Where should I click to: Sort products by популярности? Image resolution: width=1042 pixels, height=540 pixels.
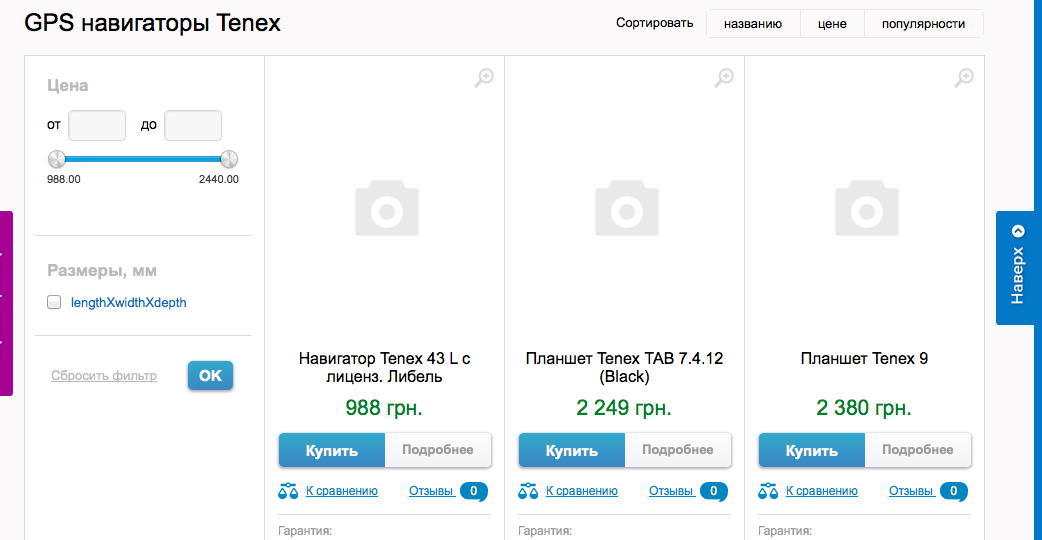(x=923, y=24)
